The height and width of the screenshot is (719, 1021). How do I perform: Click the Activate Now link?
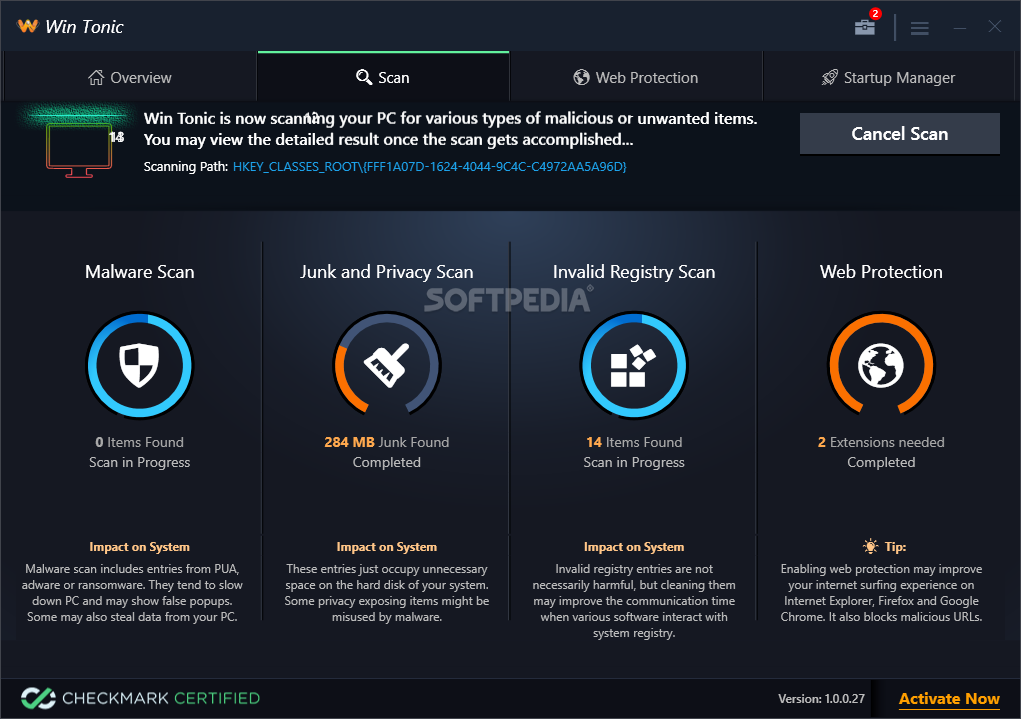(949, 699)
